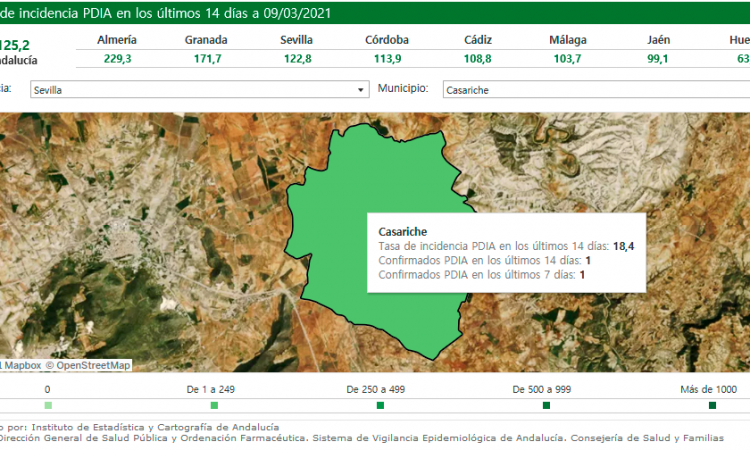This screenshot has height=450, width=750.
Task: Click Sevilla province rate 122,8
Action: 297,59
